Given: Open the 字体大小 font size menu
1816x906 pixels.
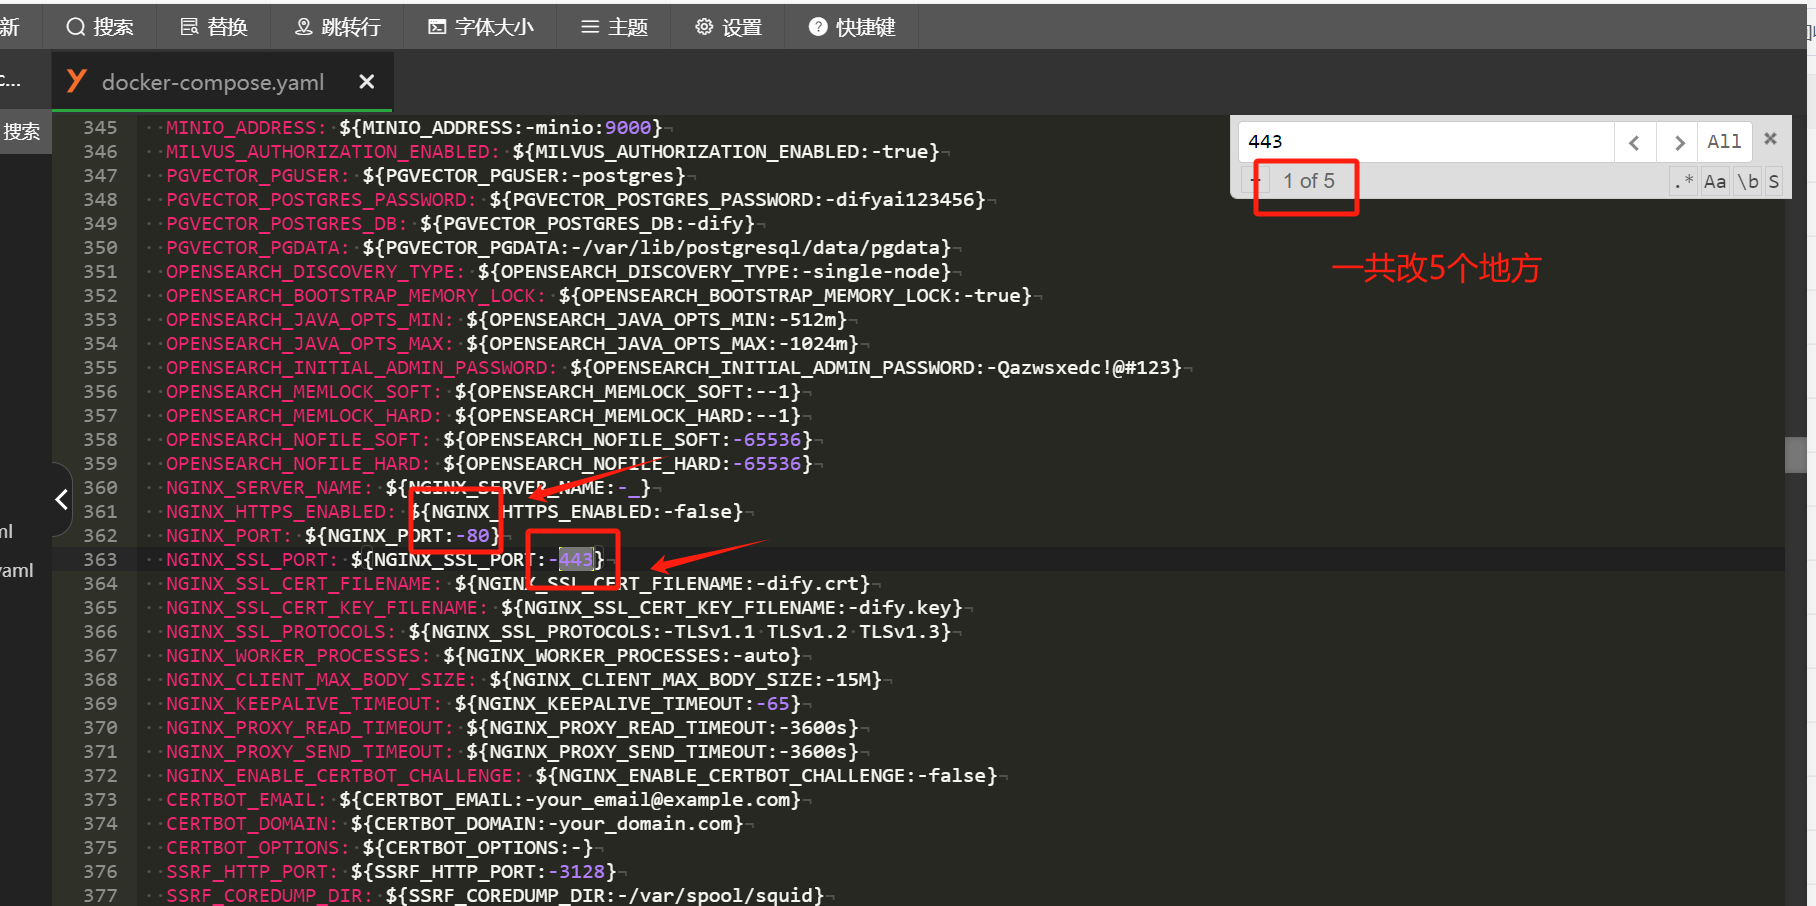Looking at the screenshot, I should 481,27.
